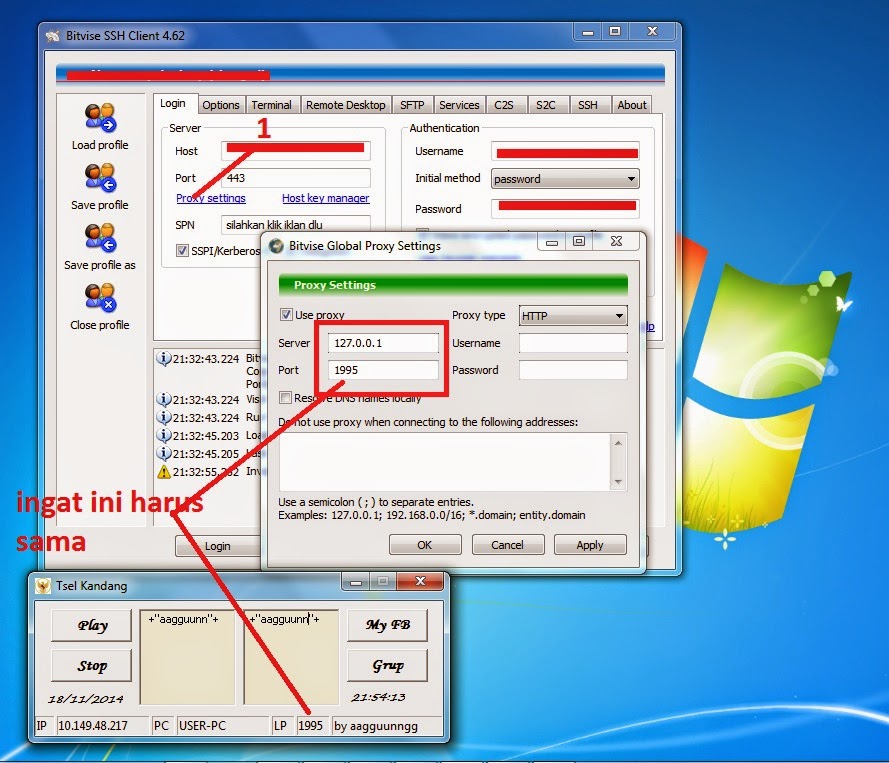Open the Initial method password dropdown

(565, 179)
